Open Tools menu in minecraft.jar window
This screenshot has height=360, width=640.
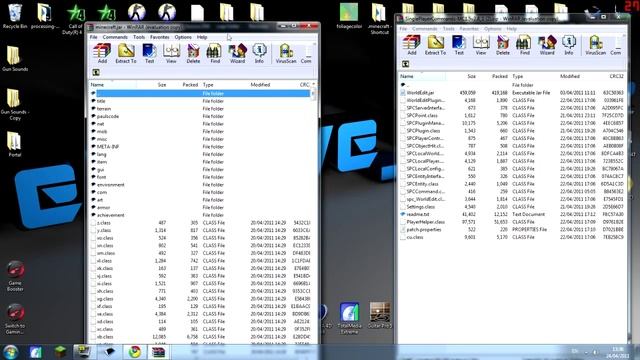pyautogui.click(x=139, y=37)
